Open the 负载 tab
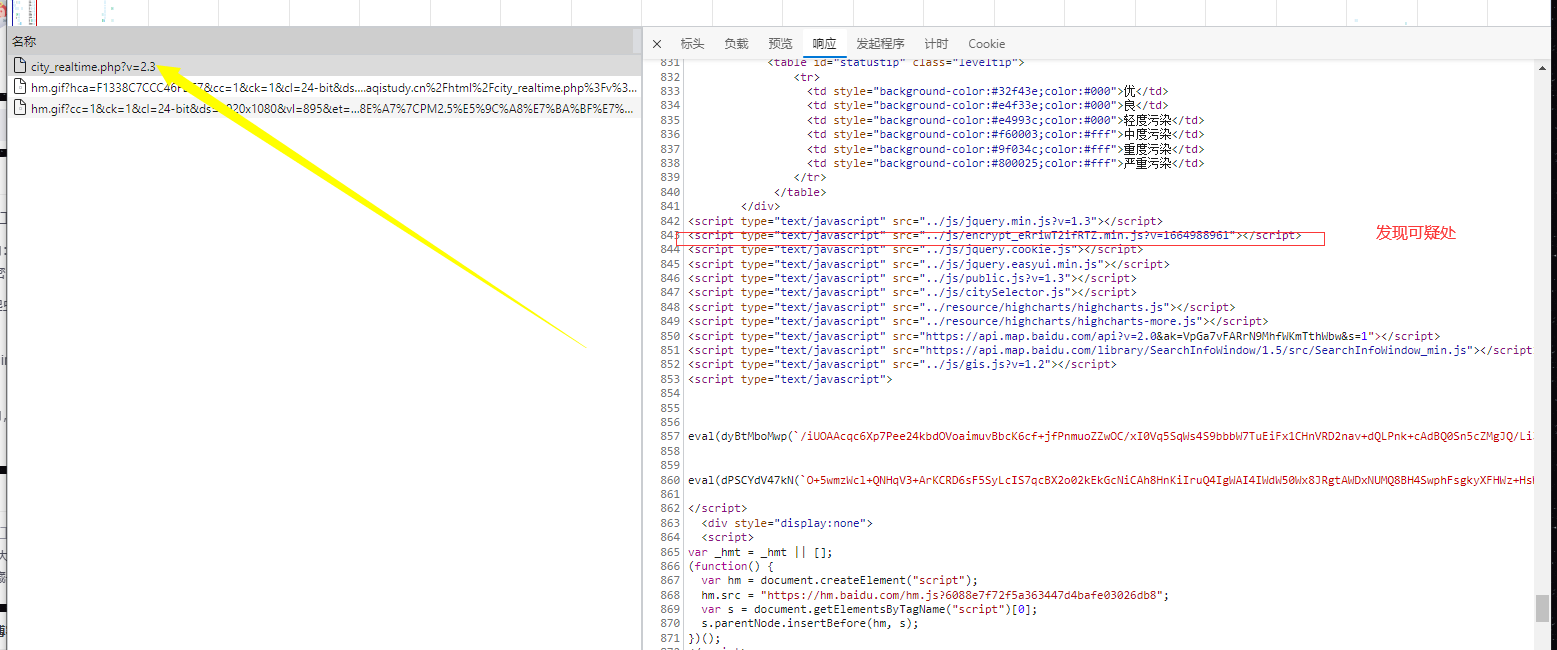1557x650 pixels. [736, 44]
